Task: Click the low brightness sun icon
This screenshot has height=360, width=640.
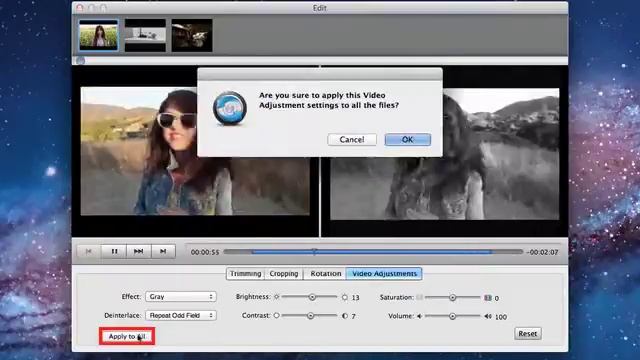Action: click(276, 297)
